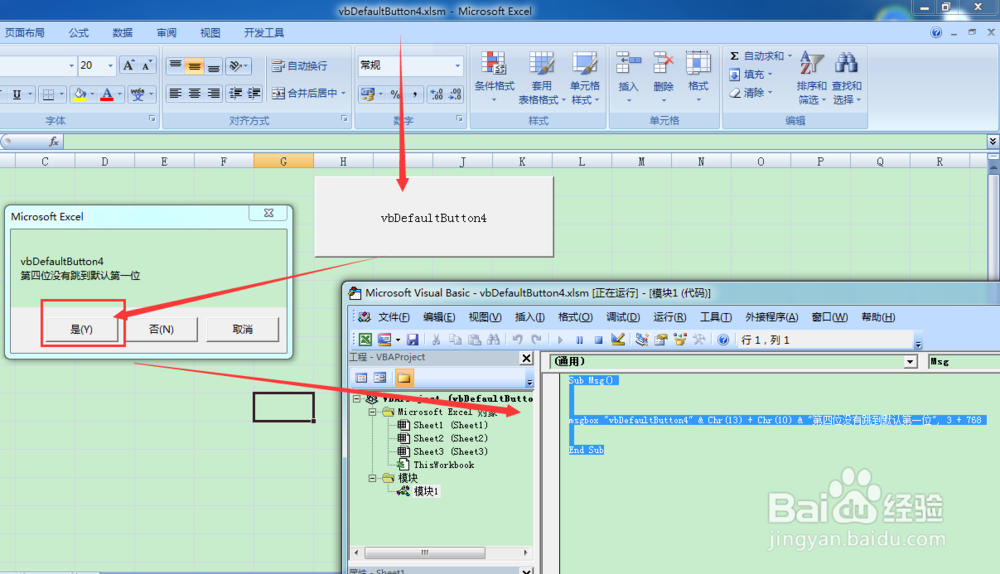
Task: Click the accounting number format icon
Action: pyautogui.click(x=367, y=94)
